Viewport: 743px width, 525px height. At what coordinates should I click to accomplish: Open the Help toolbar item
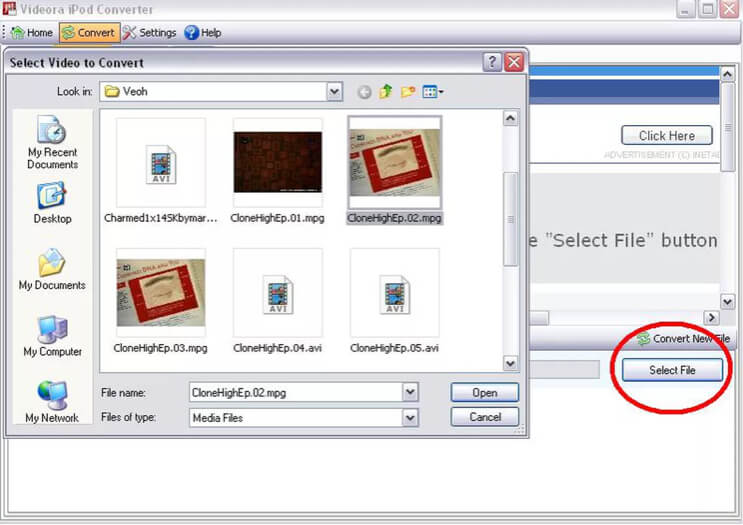click(x=203, y=33)
